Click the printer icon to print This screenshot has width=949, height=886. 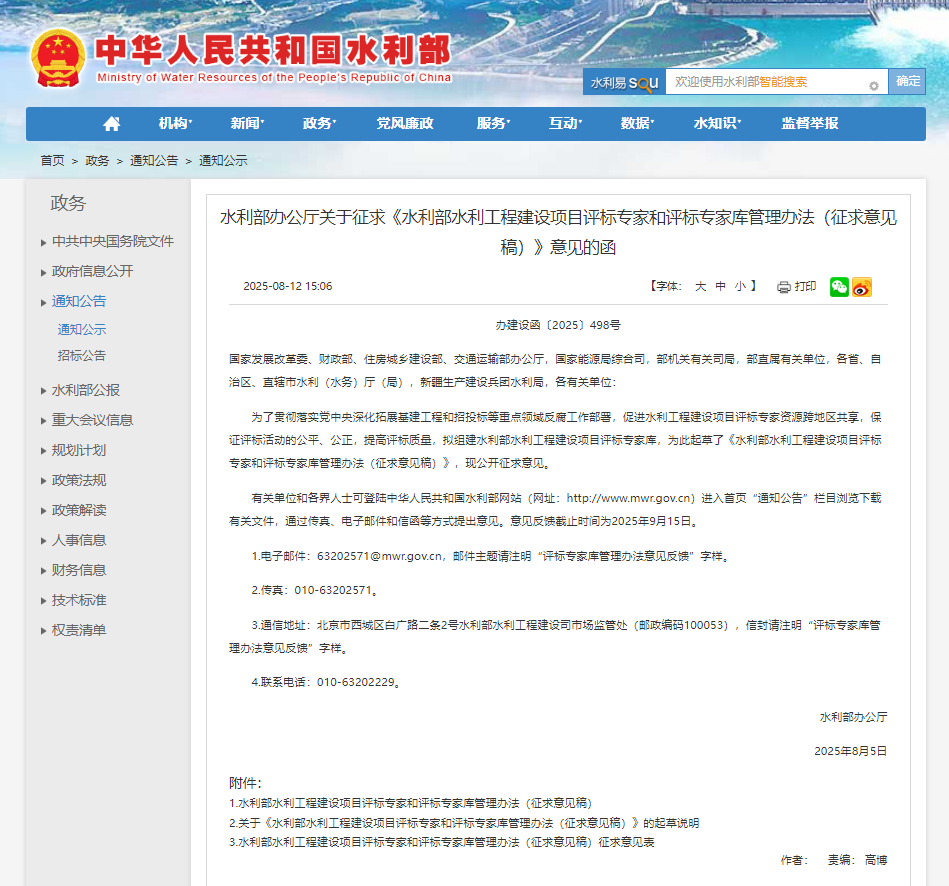(x=784, y=287)
